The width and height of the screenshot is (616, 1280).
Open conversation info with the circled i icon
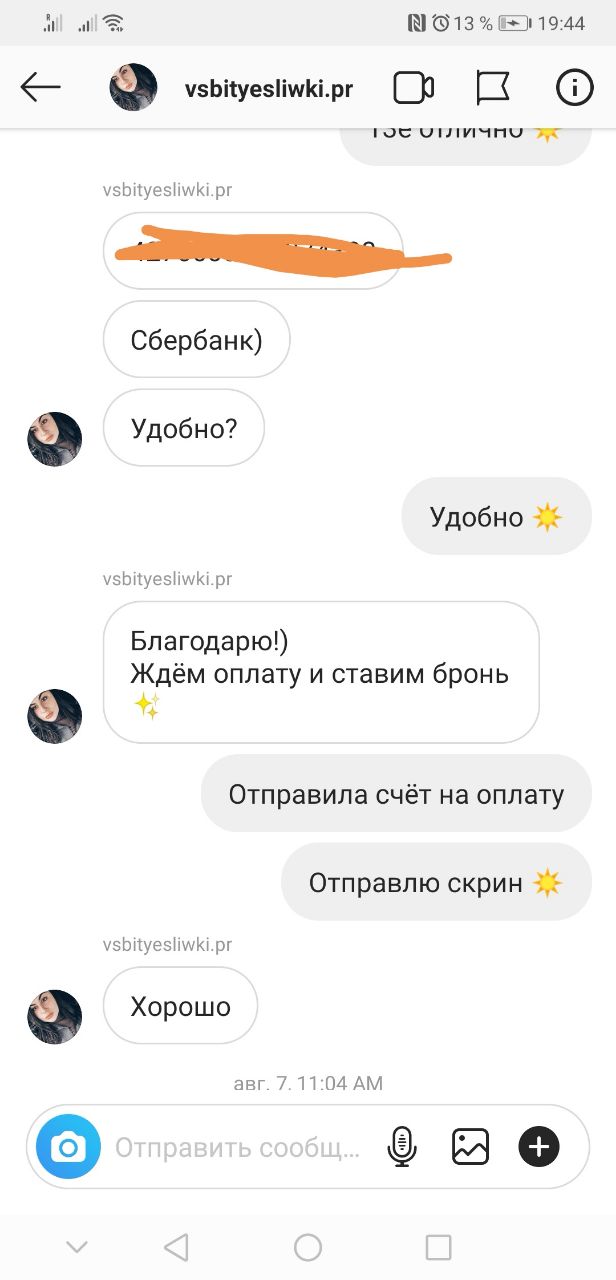(x=575, y=88)
